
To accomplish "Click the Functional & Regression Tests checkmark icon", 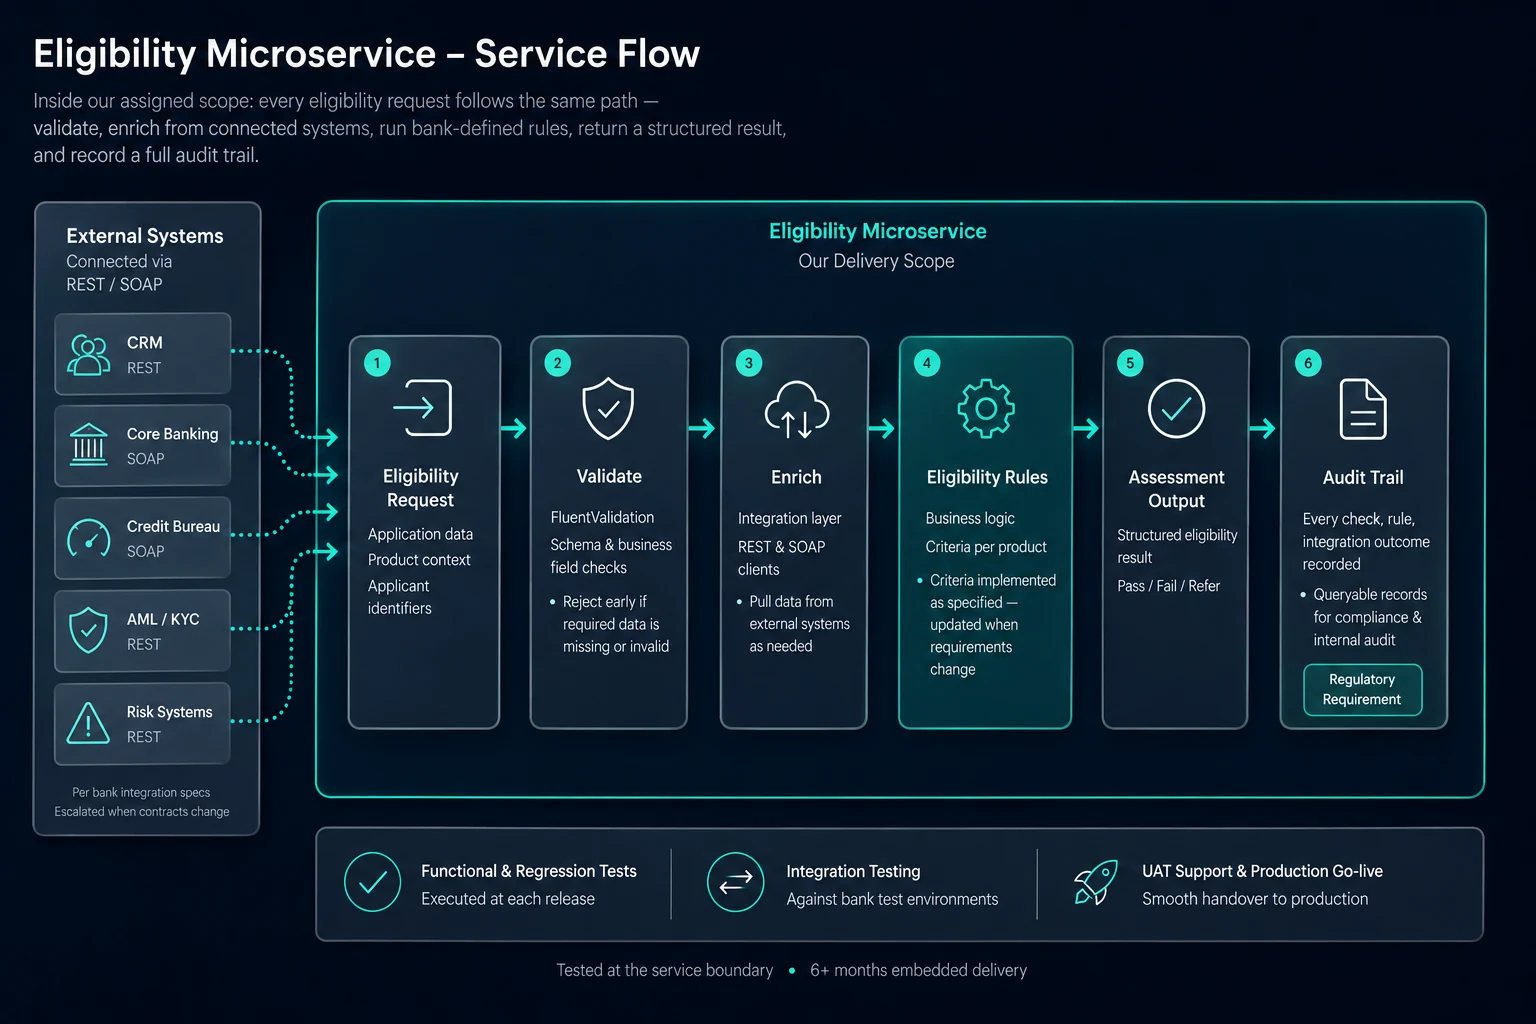I will [372, 882].
